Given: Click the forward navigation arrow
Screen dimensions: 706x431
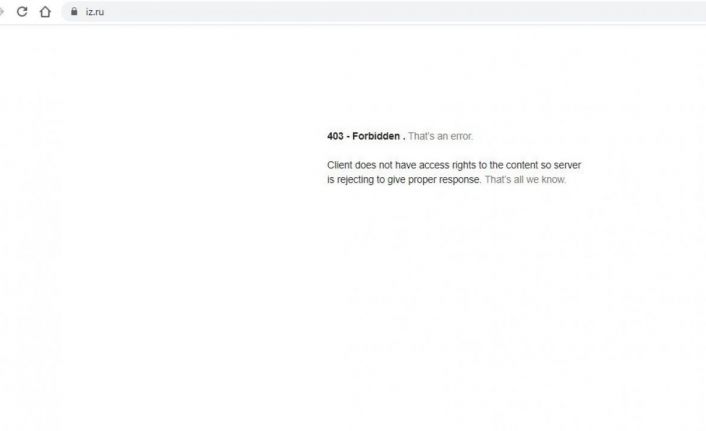Looking at the screenshot, I should point(1,12).
